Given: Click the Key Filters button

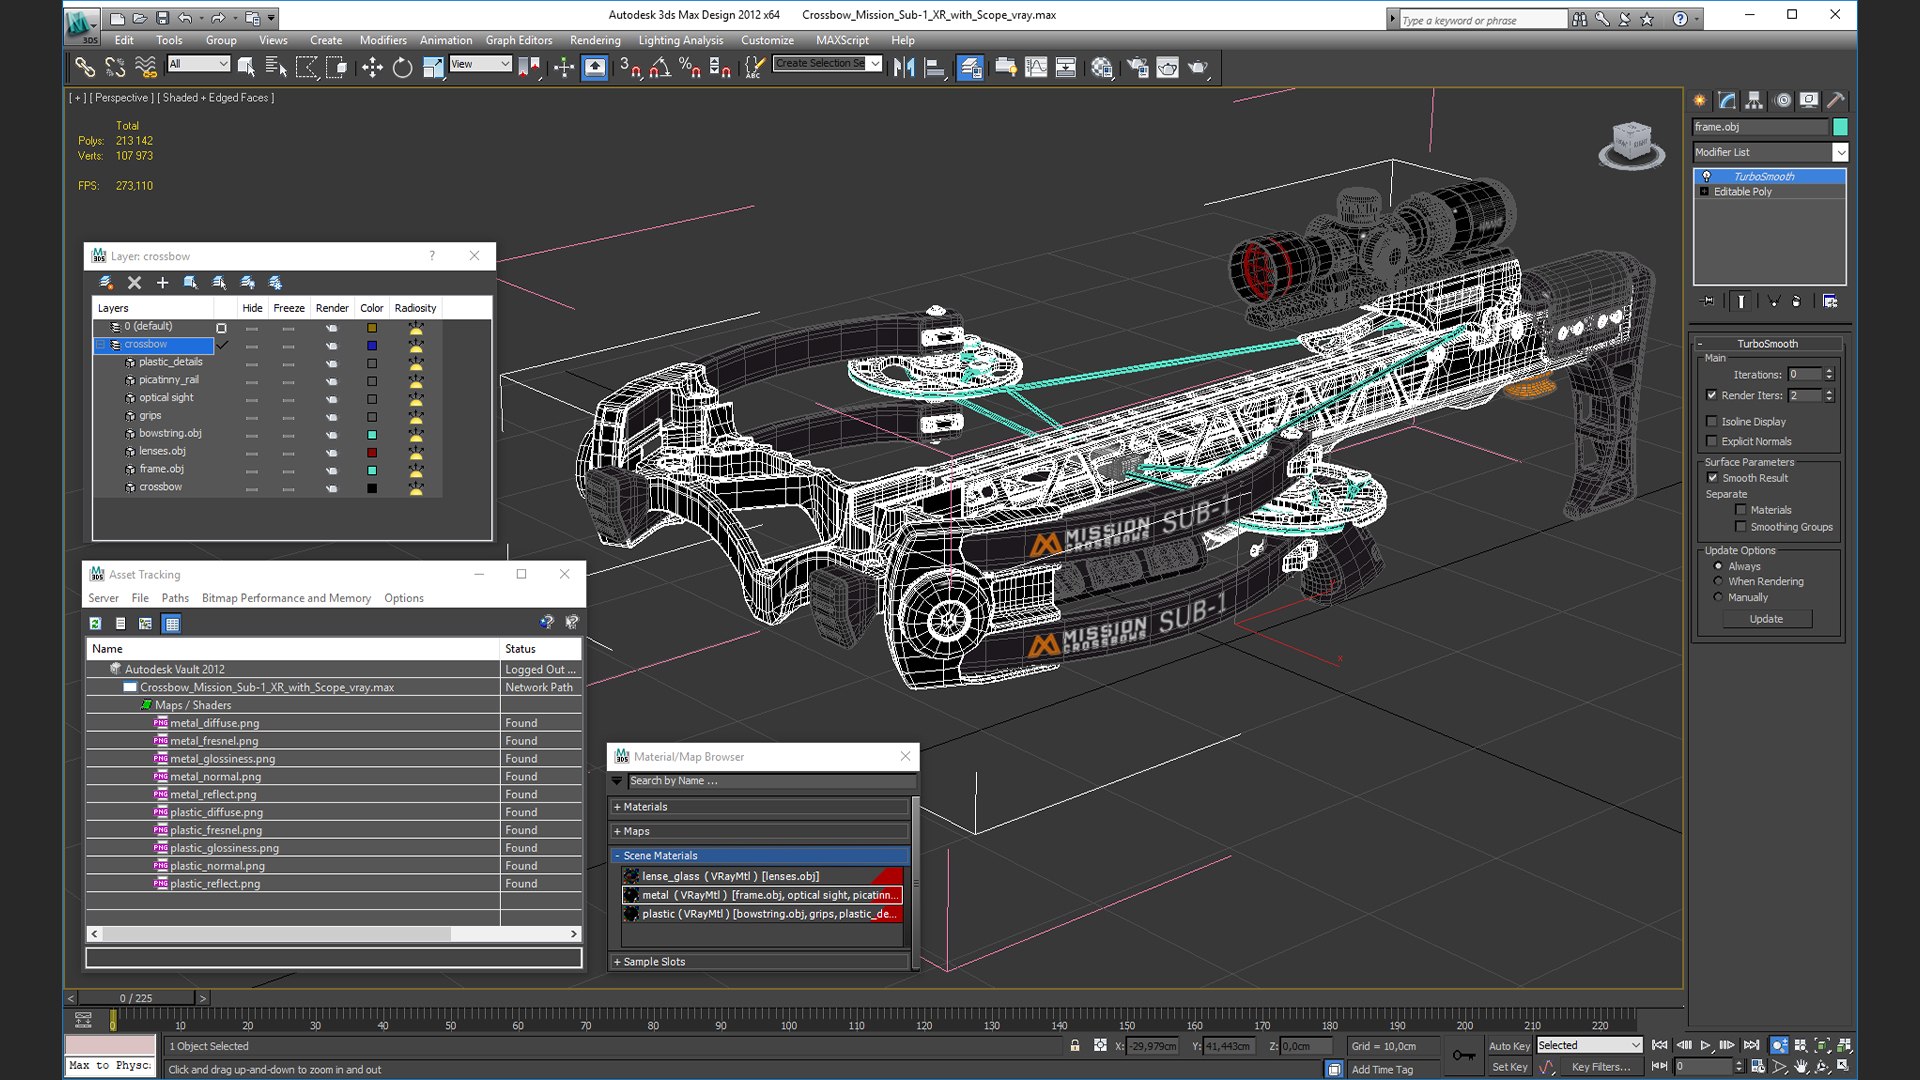Looking at the screenshot, I should tap(1600, 1067).
